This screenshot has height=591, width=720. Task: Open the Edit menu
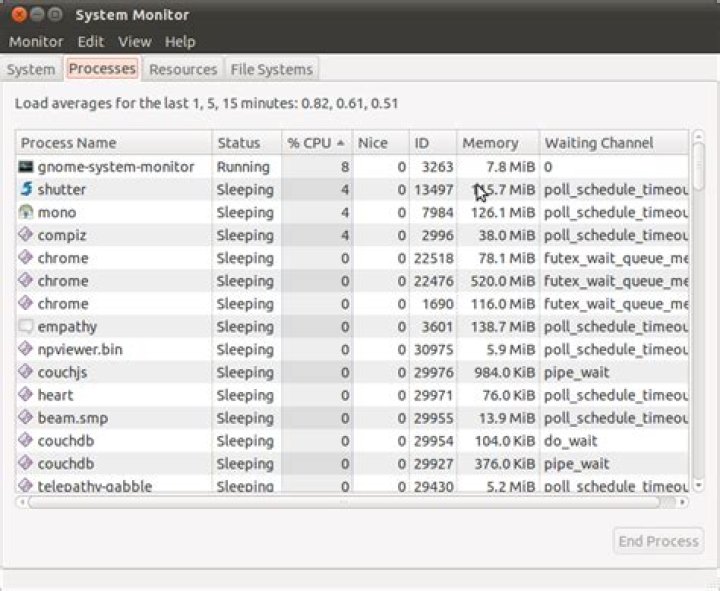[91, 42]
